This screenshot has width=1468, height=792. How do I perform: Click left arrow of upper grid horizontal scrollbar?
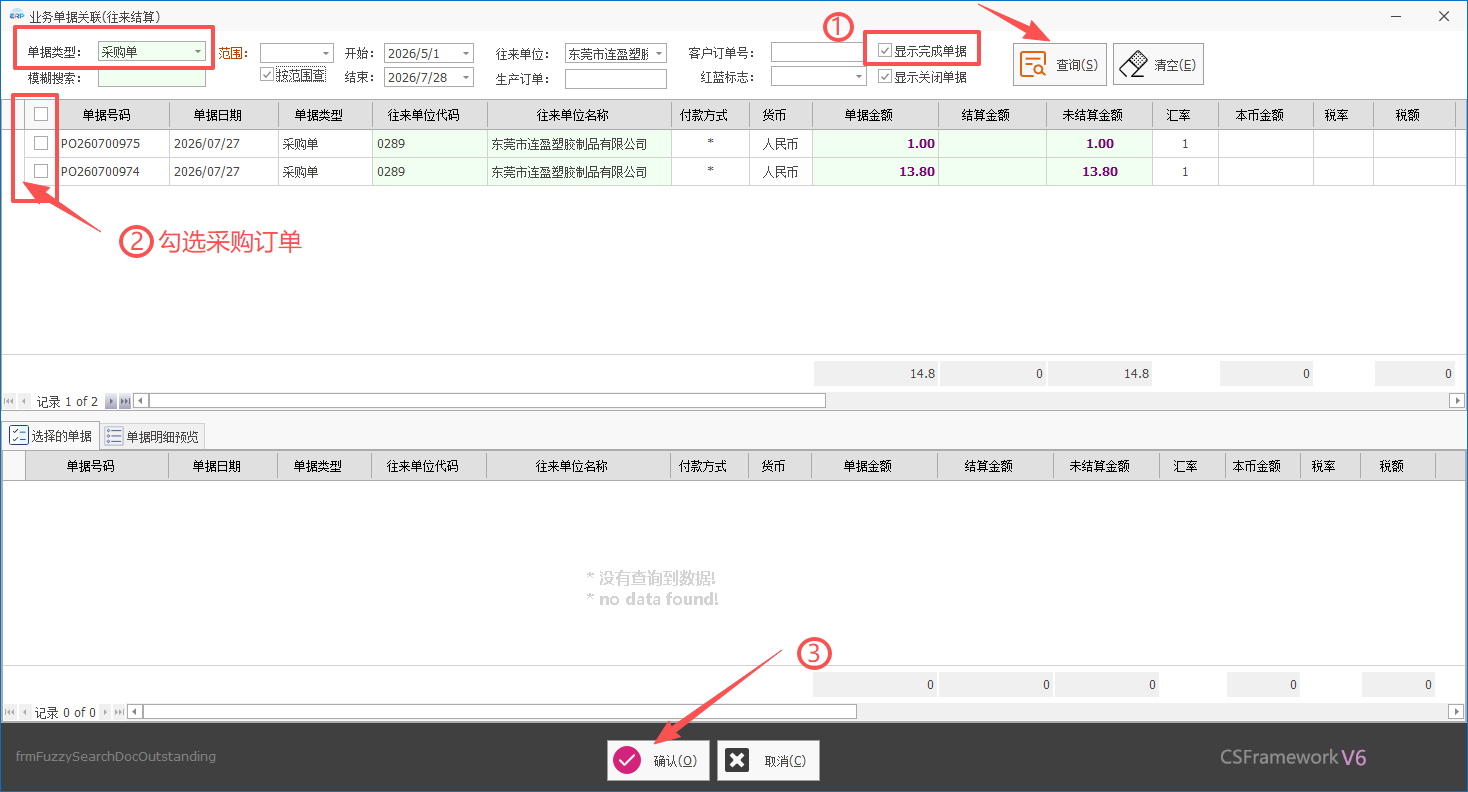pos(141,401)
